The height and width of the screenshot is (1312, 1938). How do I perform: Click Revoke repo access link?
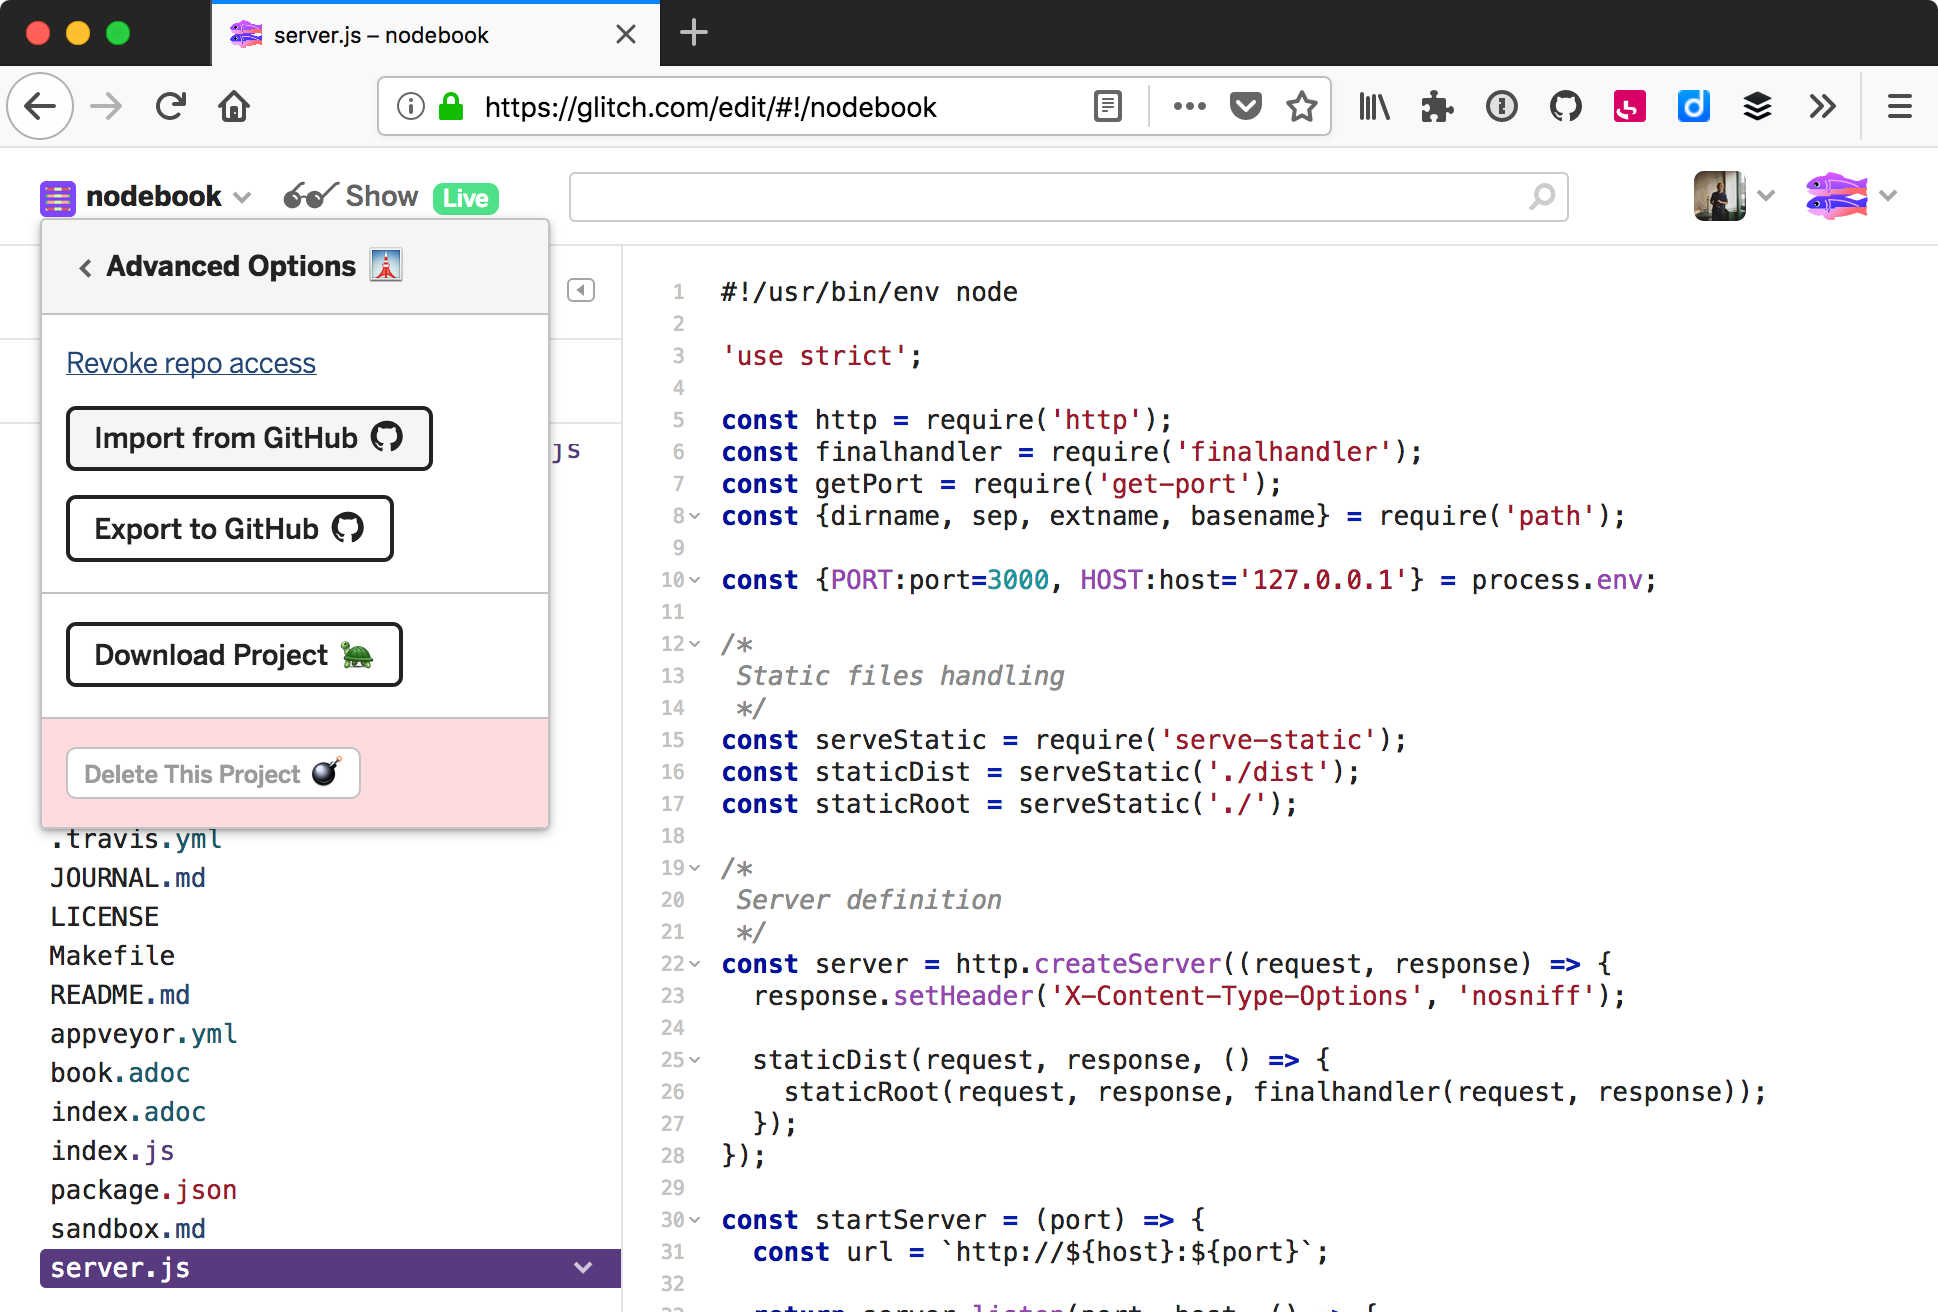(192, 362)
